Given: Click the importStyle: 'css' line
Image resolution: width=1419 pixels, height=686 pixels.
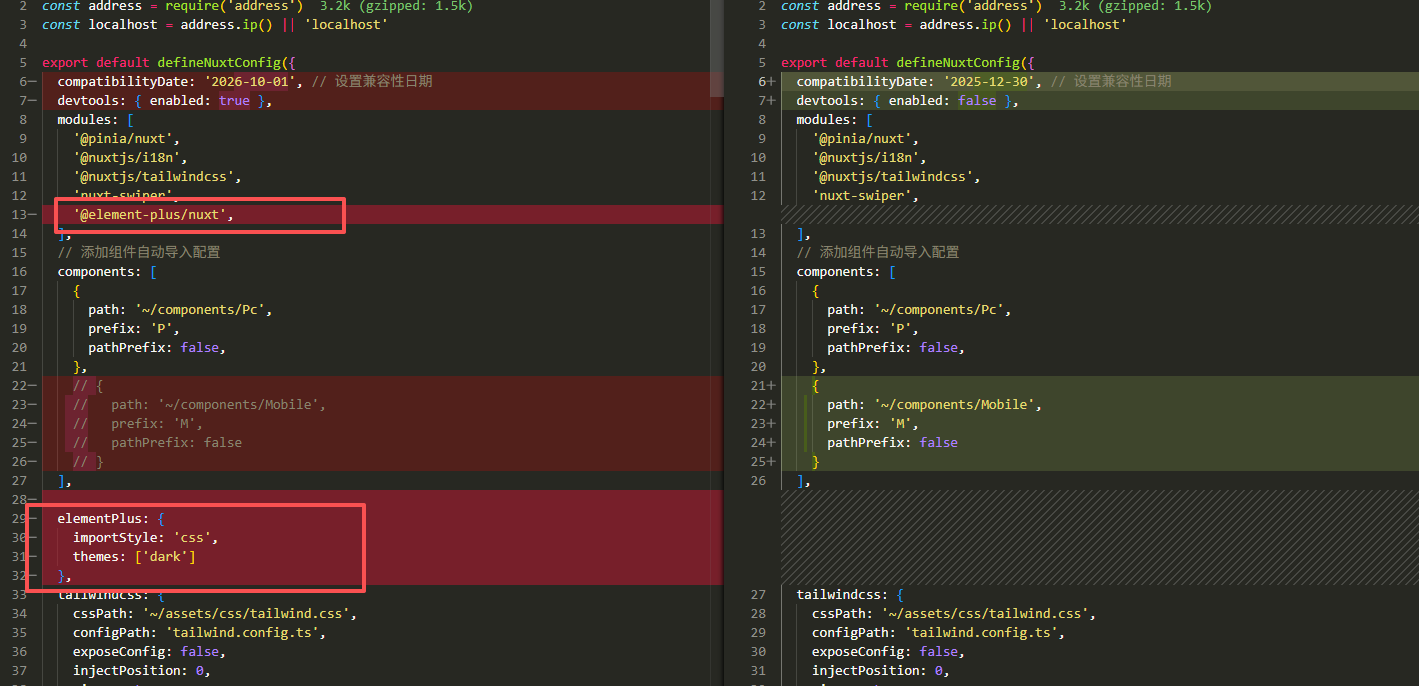Looking at the screenshot, I should click(x=145, y=537).
